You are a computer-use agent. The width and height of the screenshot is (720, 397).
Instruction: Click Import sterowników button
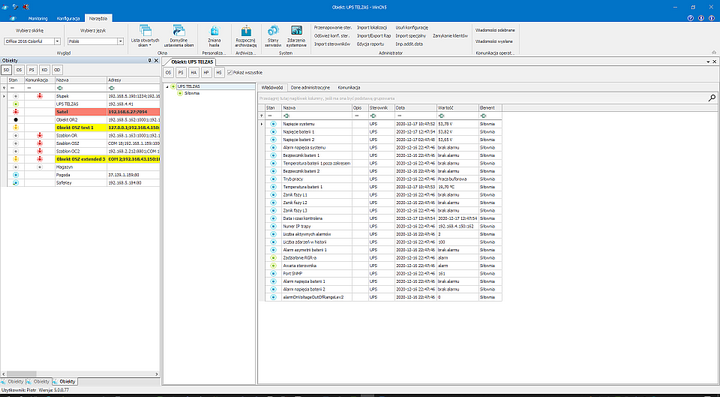pyautogui.click(x=332, y=44)
